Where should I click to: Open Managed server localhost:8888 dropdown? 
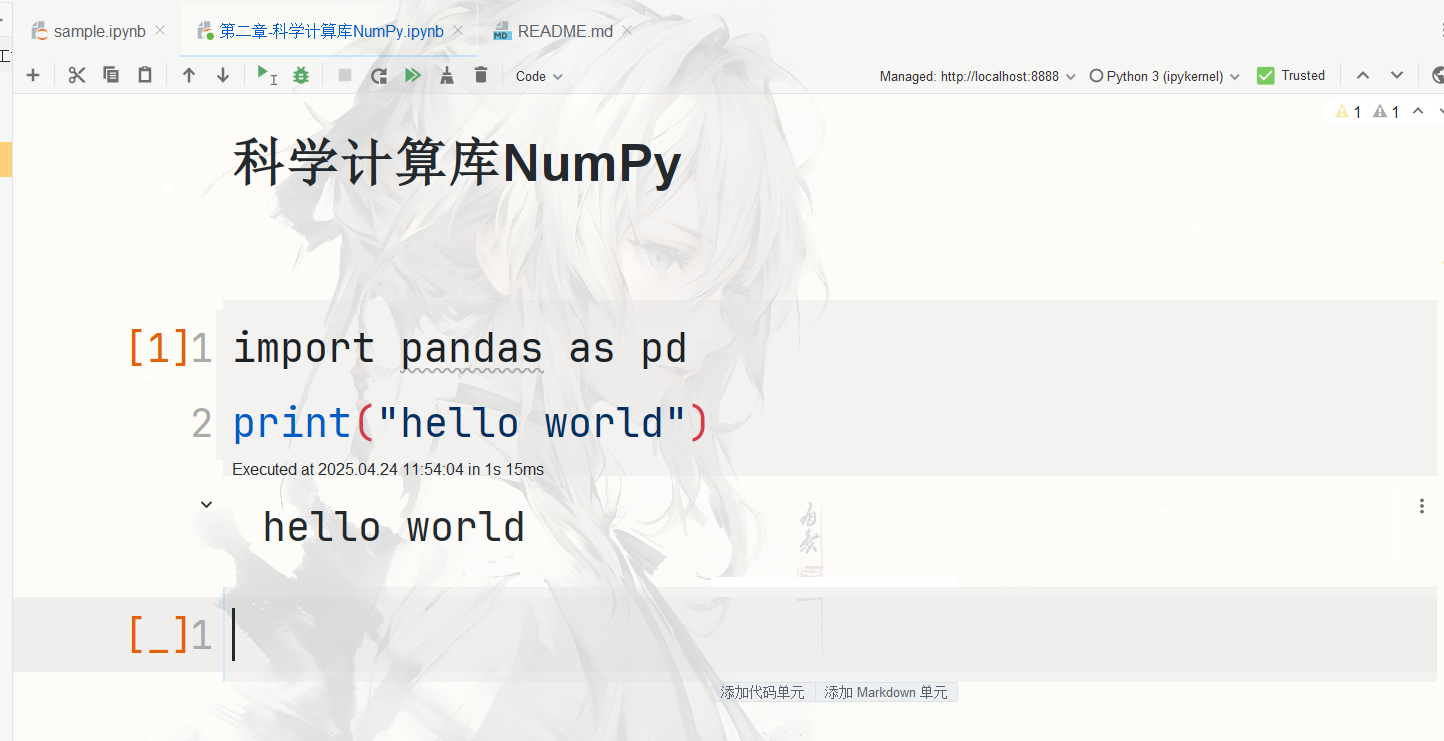[977, 76]
